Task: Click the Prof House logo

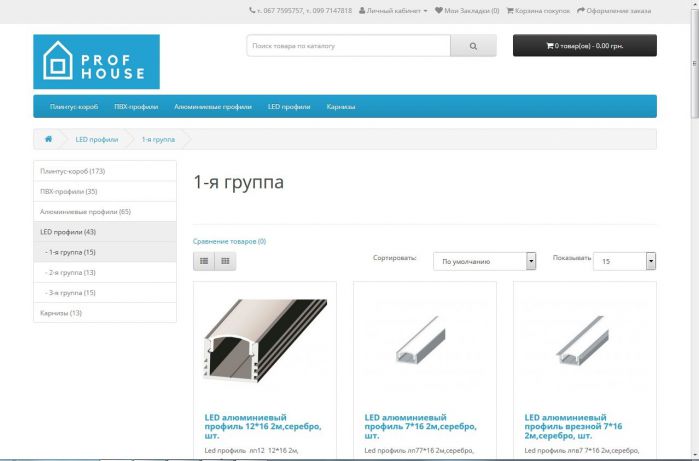Action: 96,62
